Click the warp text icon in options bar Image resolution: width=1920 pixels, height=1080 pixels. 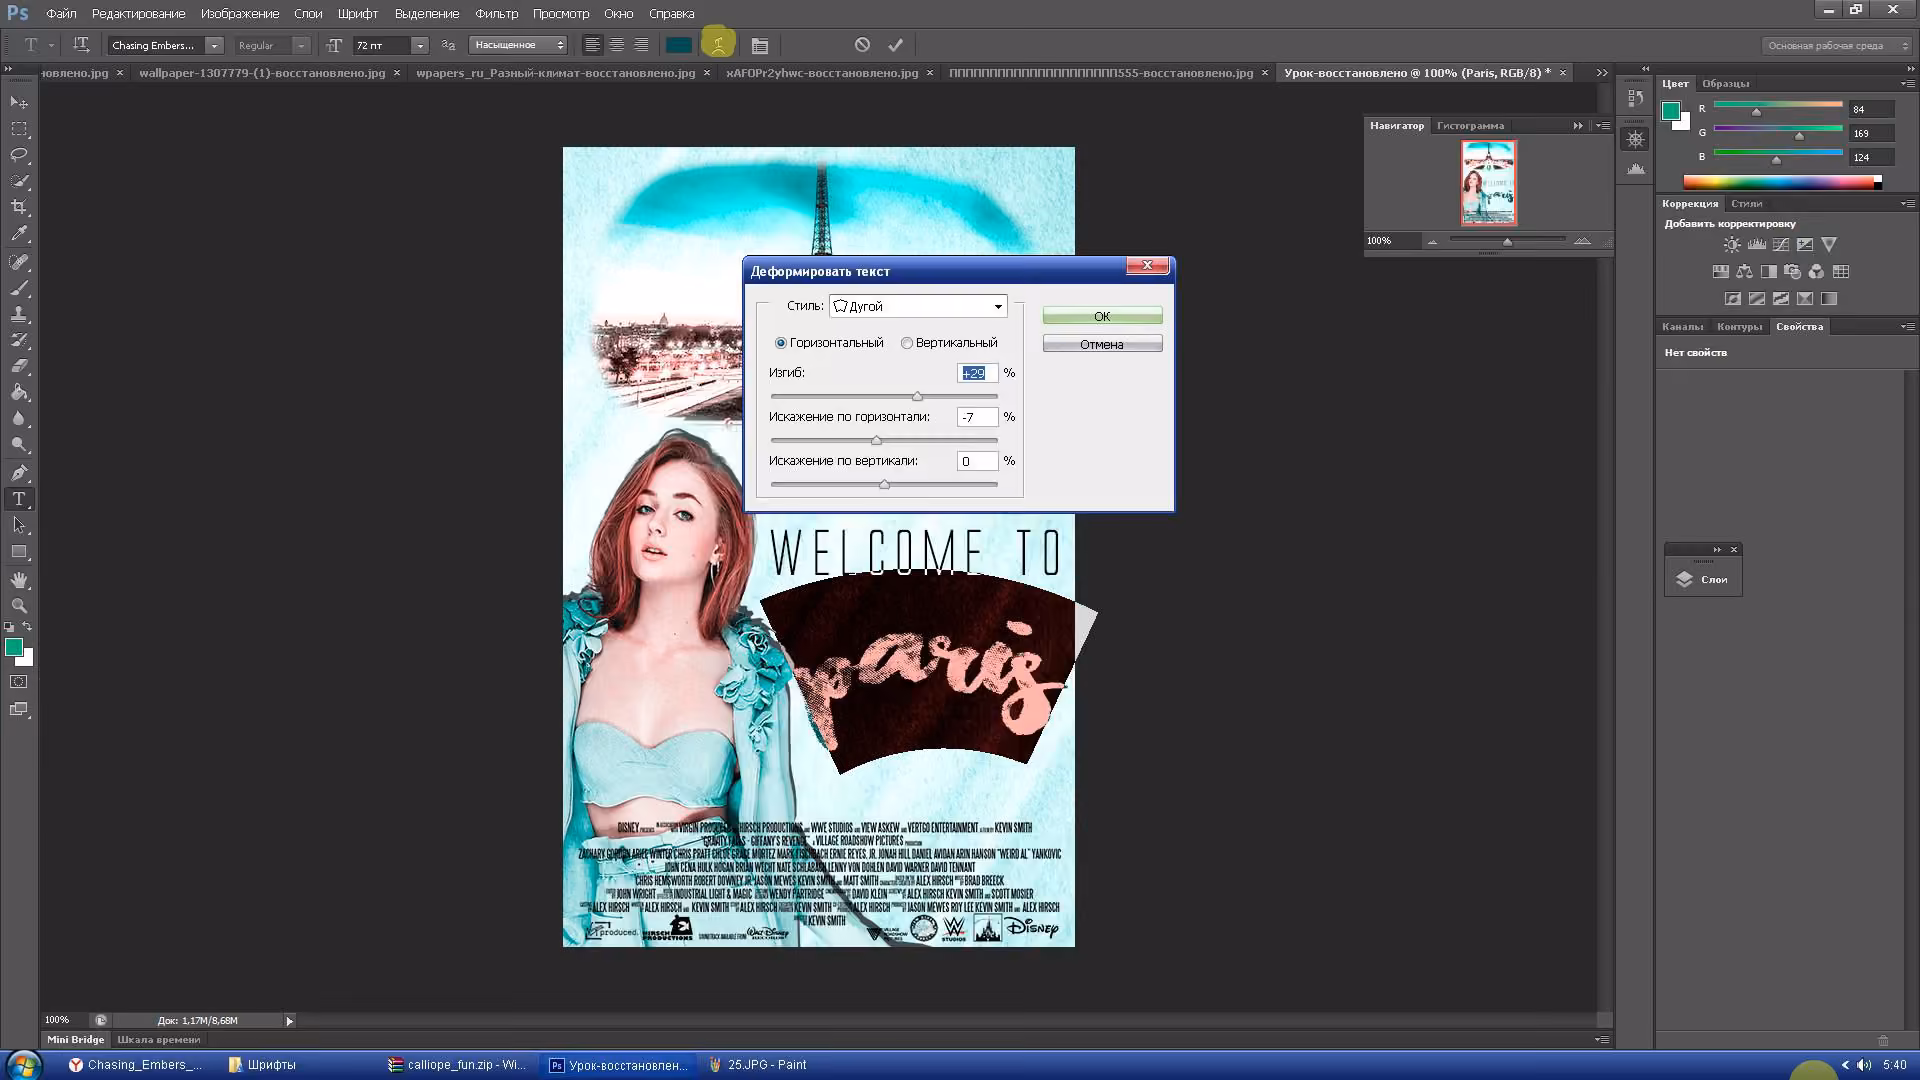[x=718, y=45]
